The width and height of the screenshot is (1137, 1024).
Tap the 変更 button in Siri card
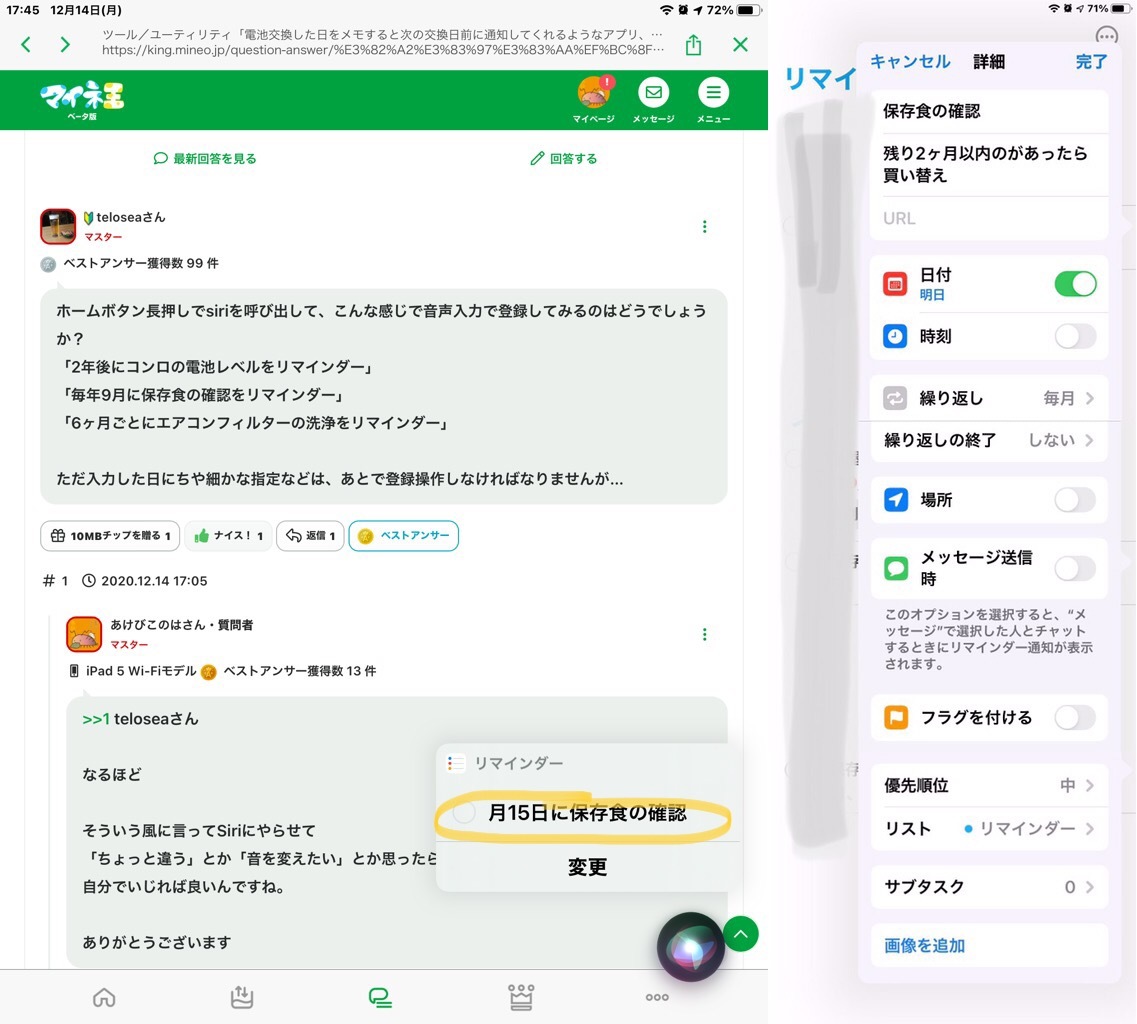(x=587, y=867)
